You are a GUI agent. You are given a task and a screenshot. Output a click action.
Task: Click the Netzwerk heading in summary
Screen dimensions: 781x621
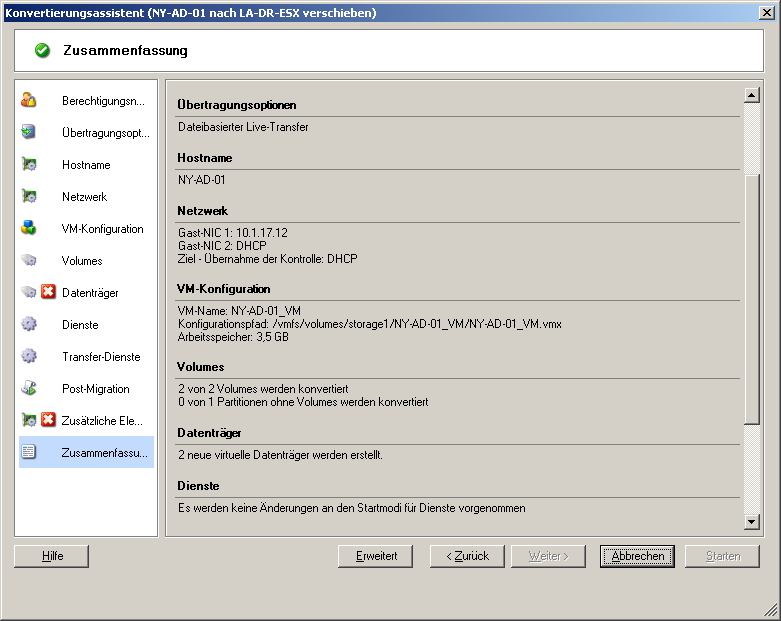coord(202,211)
